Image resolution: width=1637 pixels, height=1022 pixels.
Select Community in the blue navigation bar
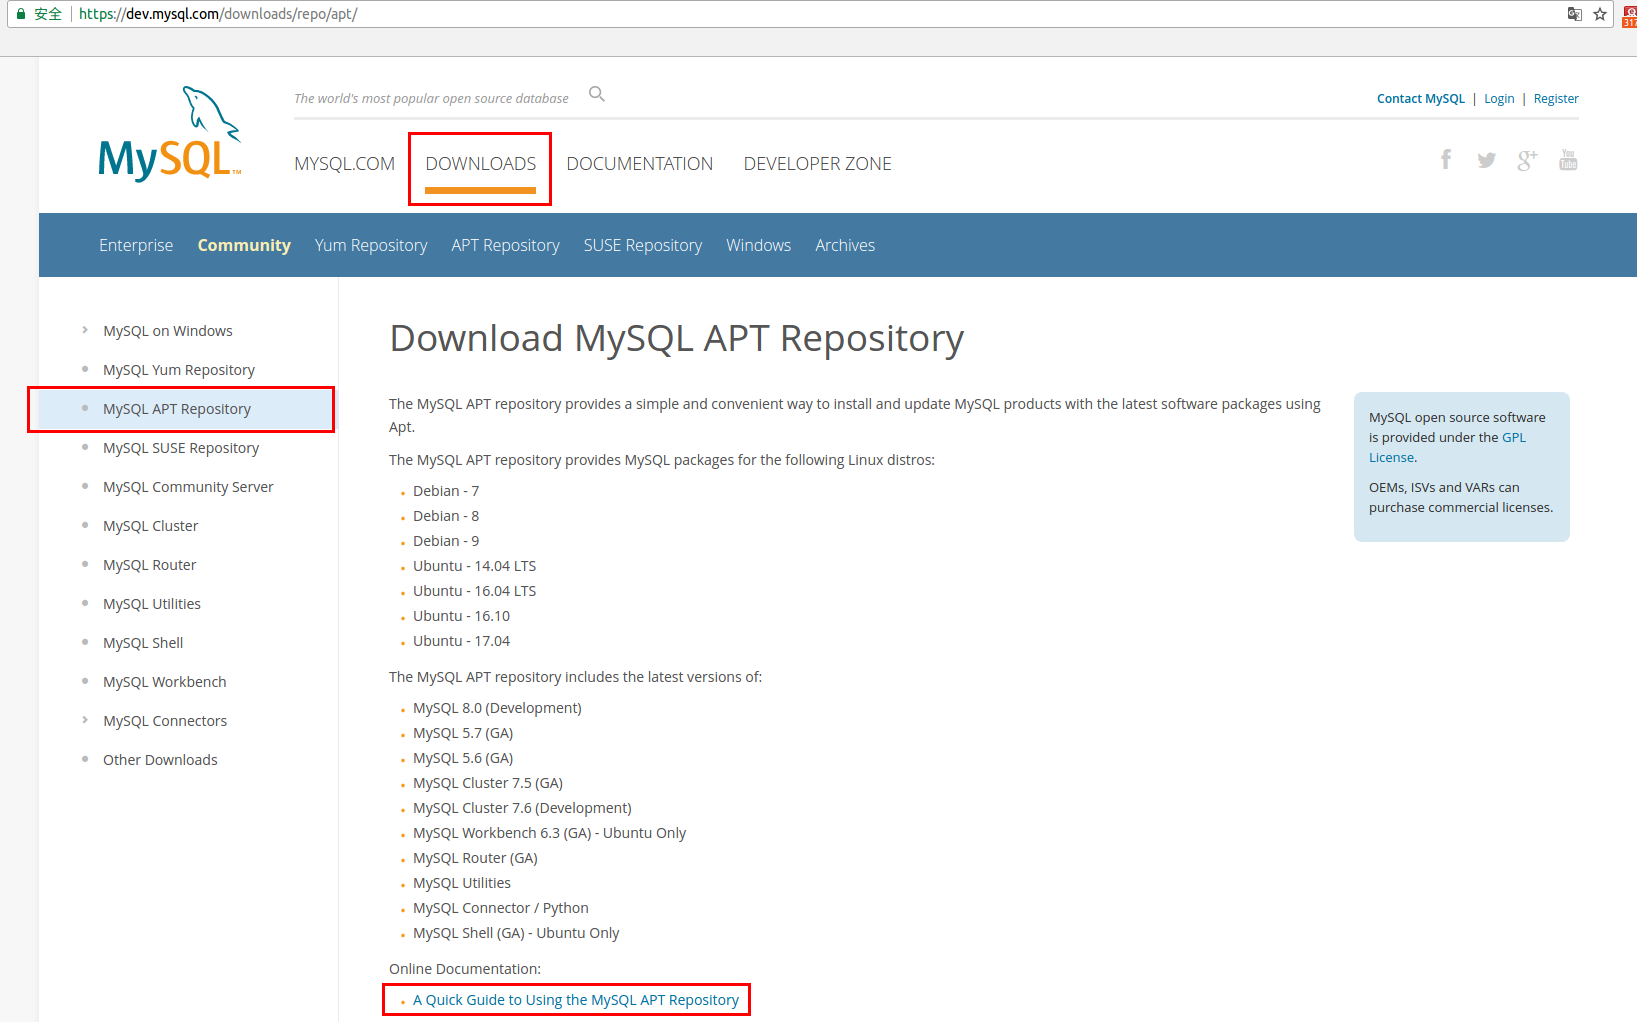(x=244, y=245)
